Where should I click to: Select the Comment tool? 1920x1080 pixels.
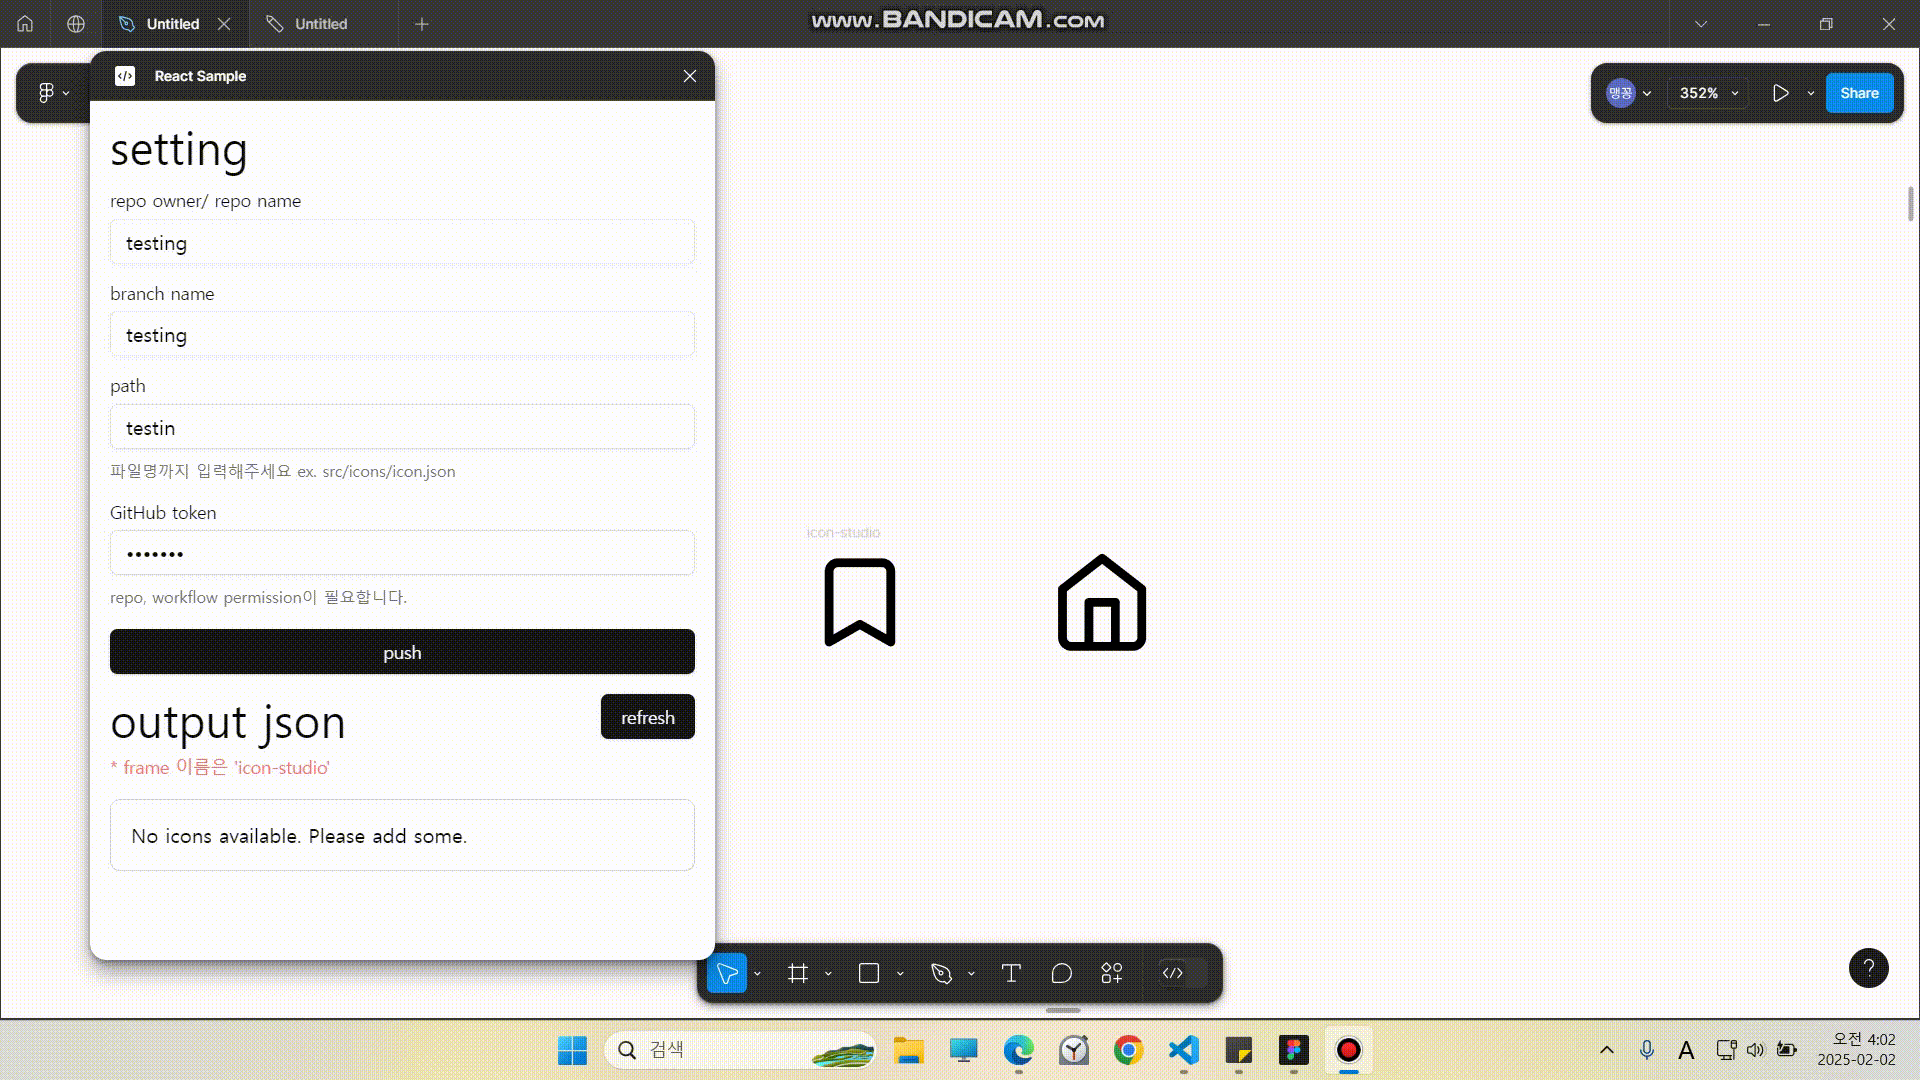coord(1061,973)
